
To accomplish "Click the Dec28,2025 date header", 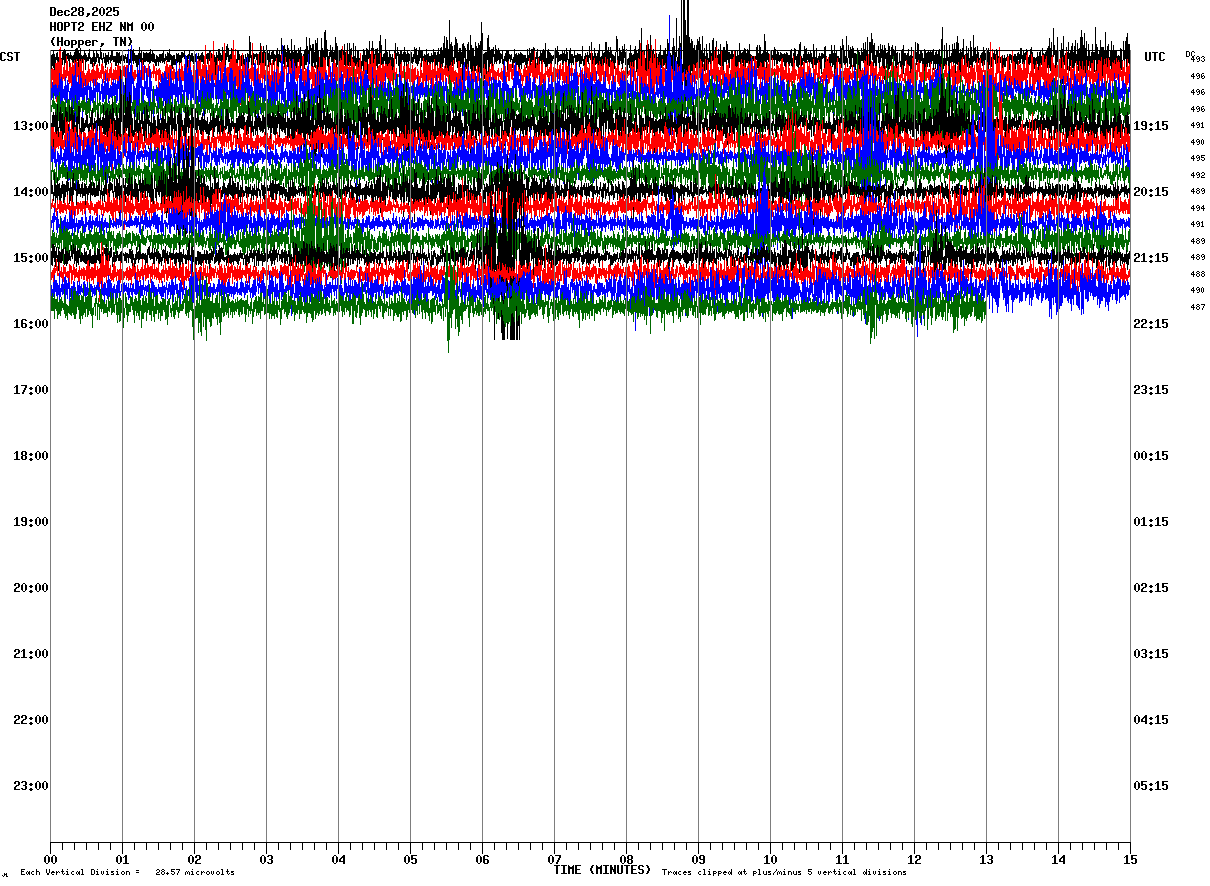I will [x=84, y=12].
